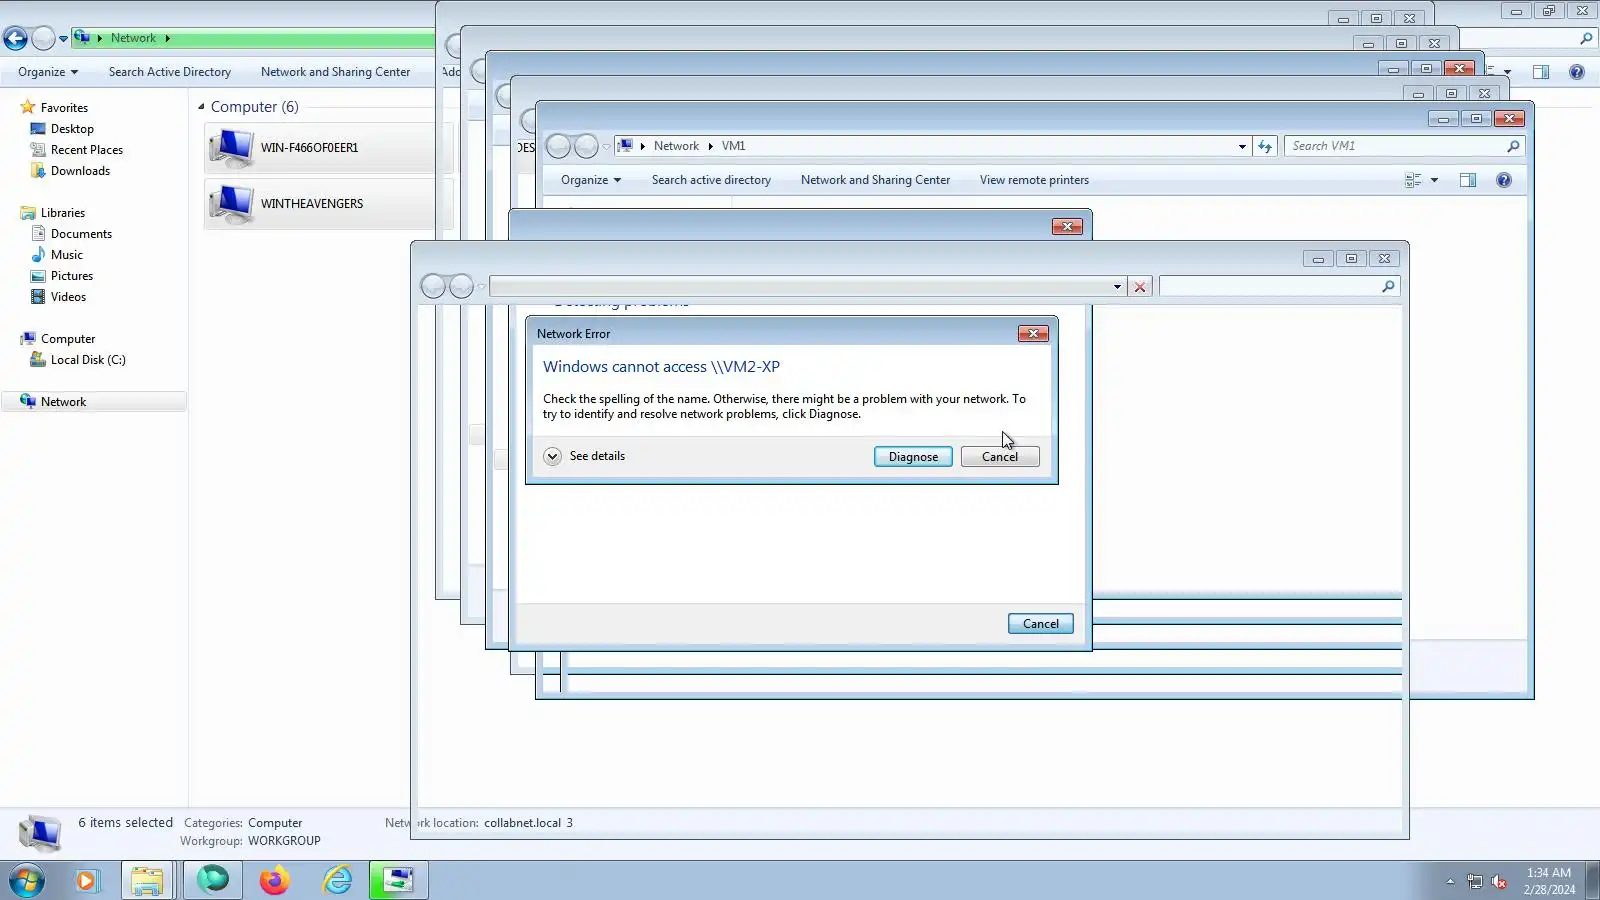The image size is (1600, 900).
Task: Stop loading in the blank Explorer window
Action: (x=1140, y=287)
